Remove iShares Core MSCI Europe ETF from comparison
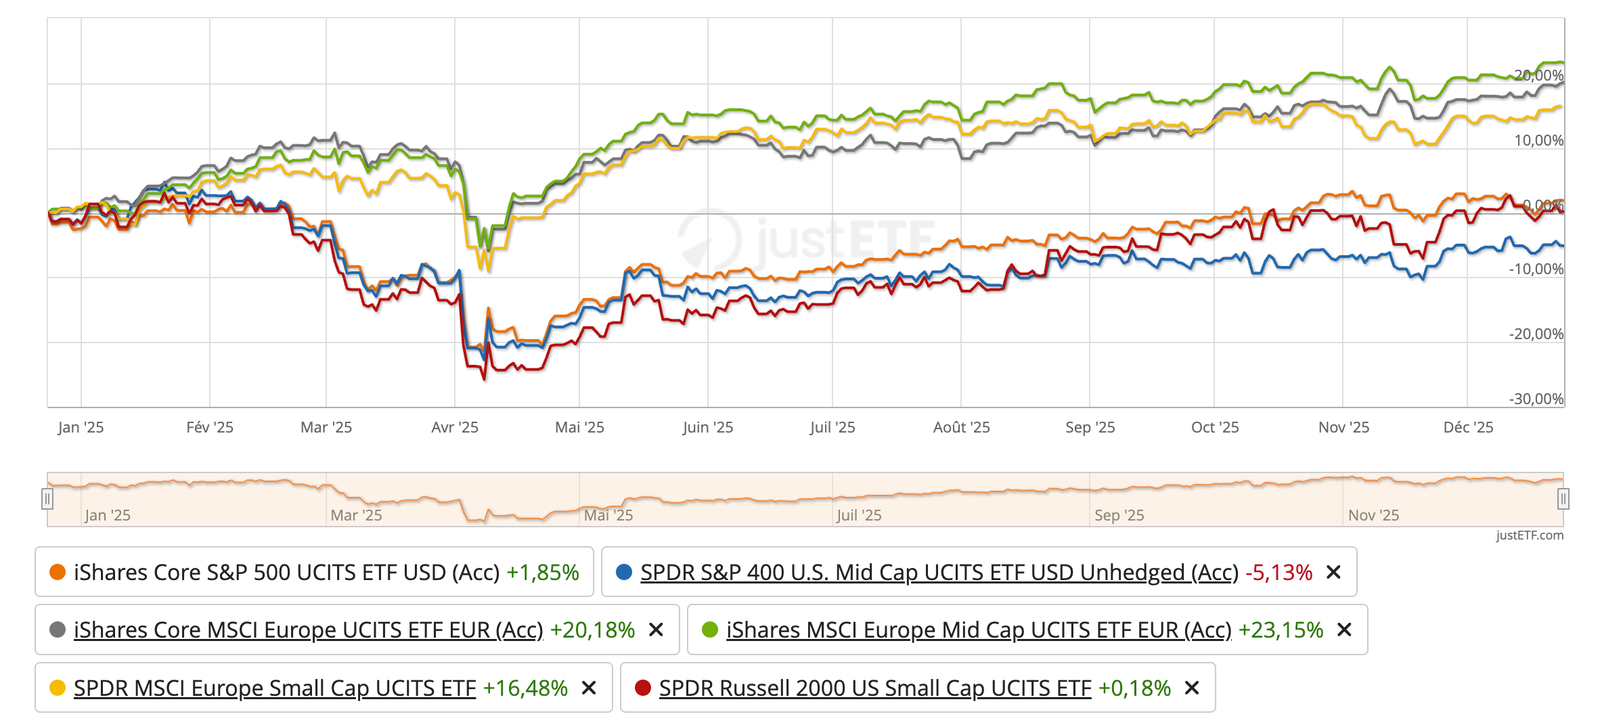1600x727 pixels. tap(656, 630)
